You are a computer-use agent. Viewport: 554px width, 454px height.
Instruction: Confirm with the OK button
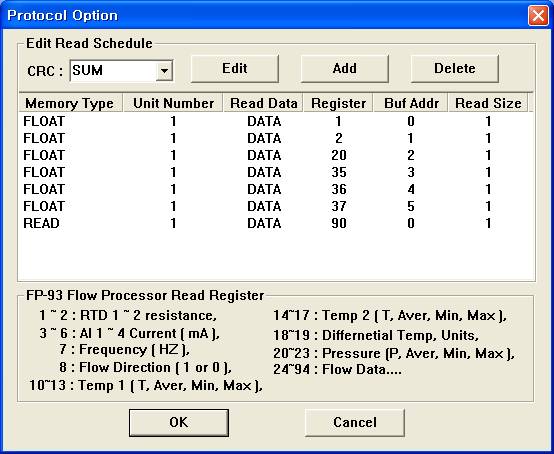[179, 423]
